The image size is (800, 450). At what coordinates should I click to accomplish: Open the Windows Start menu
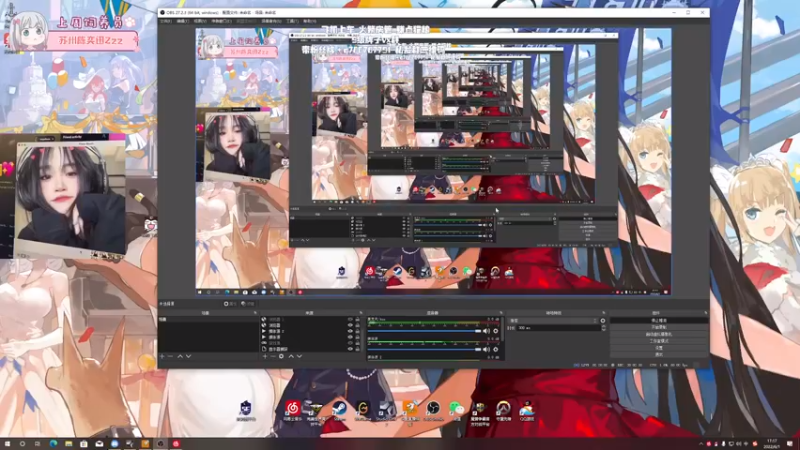tap(7, 444)
